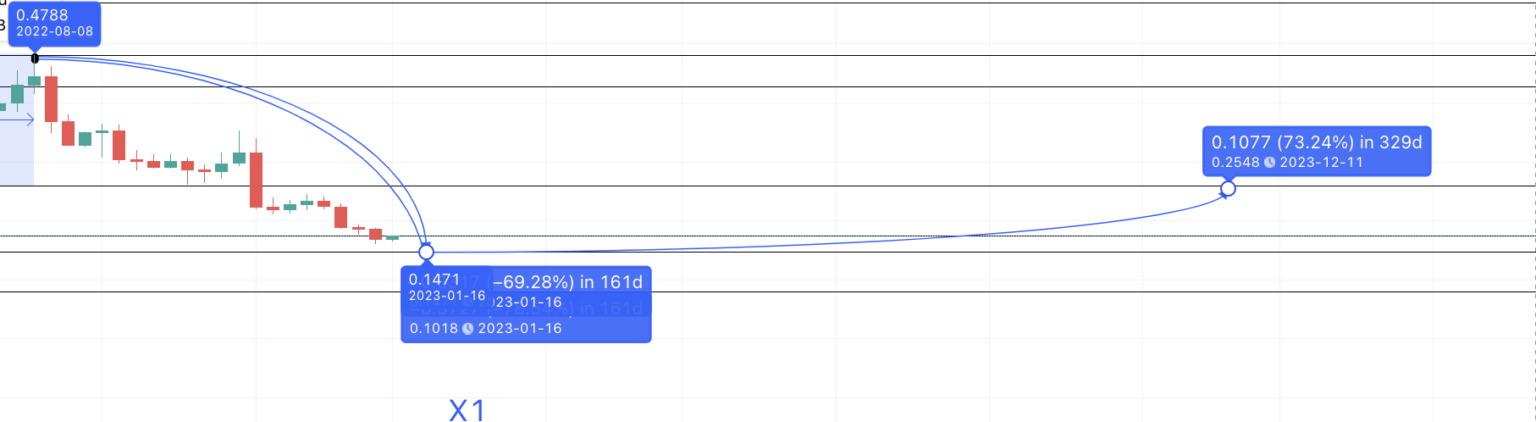Select the 0.1077 (73.24%) in 329d label
1536x422 pixels.
[x=1316, y=143]
